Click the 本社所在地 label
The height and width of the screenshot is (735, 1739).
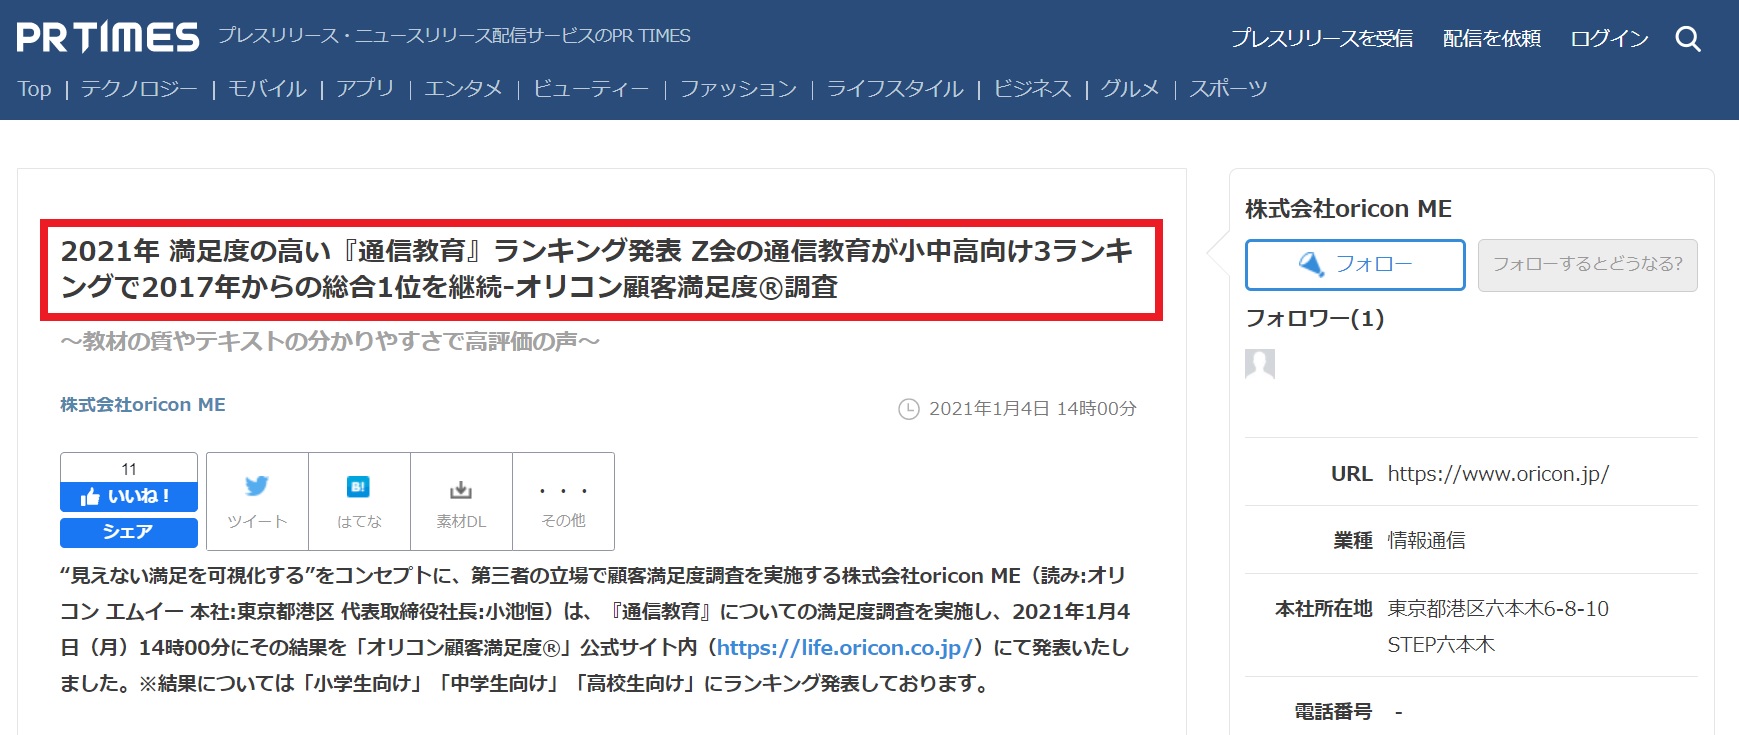tap(1323, 609)
